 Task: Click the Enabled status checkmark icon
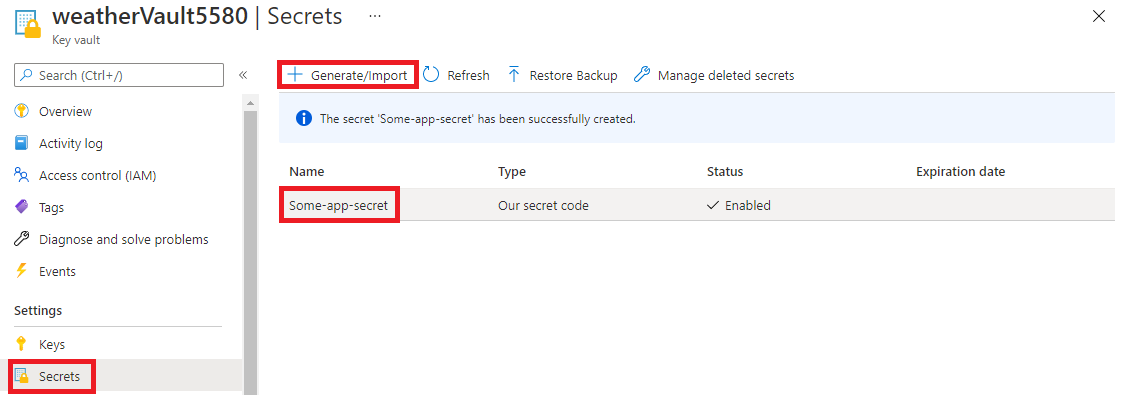(x=713, y=205)
